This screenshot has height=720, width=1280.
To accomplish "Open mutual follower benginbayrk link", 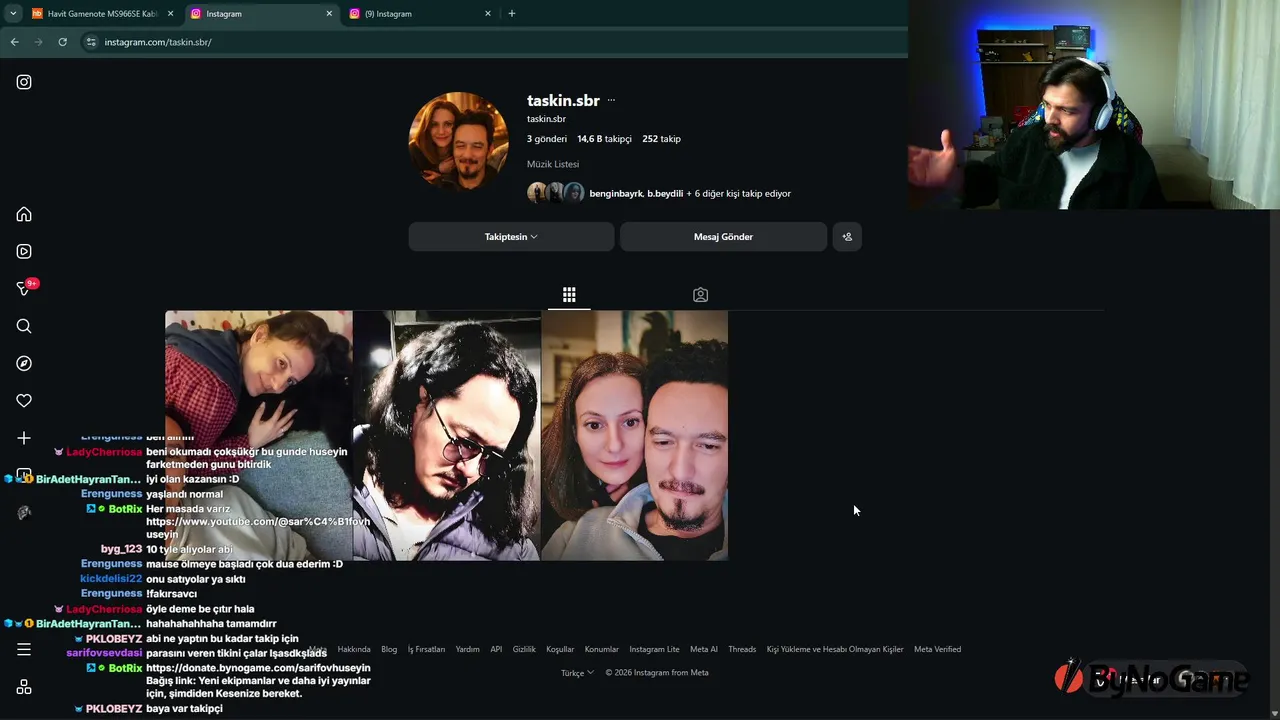I will (x=616, y=193).
